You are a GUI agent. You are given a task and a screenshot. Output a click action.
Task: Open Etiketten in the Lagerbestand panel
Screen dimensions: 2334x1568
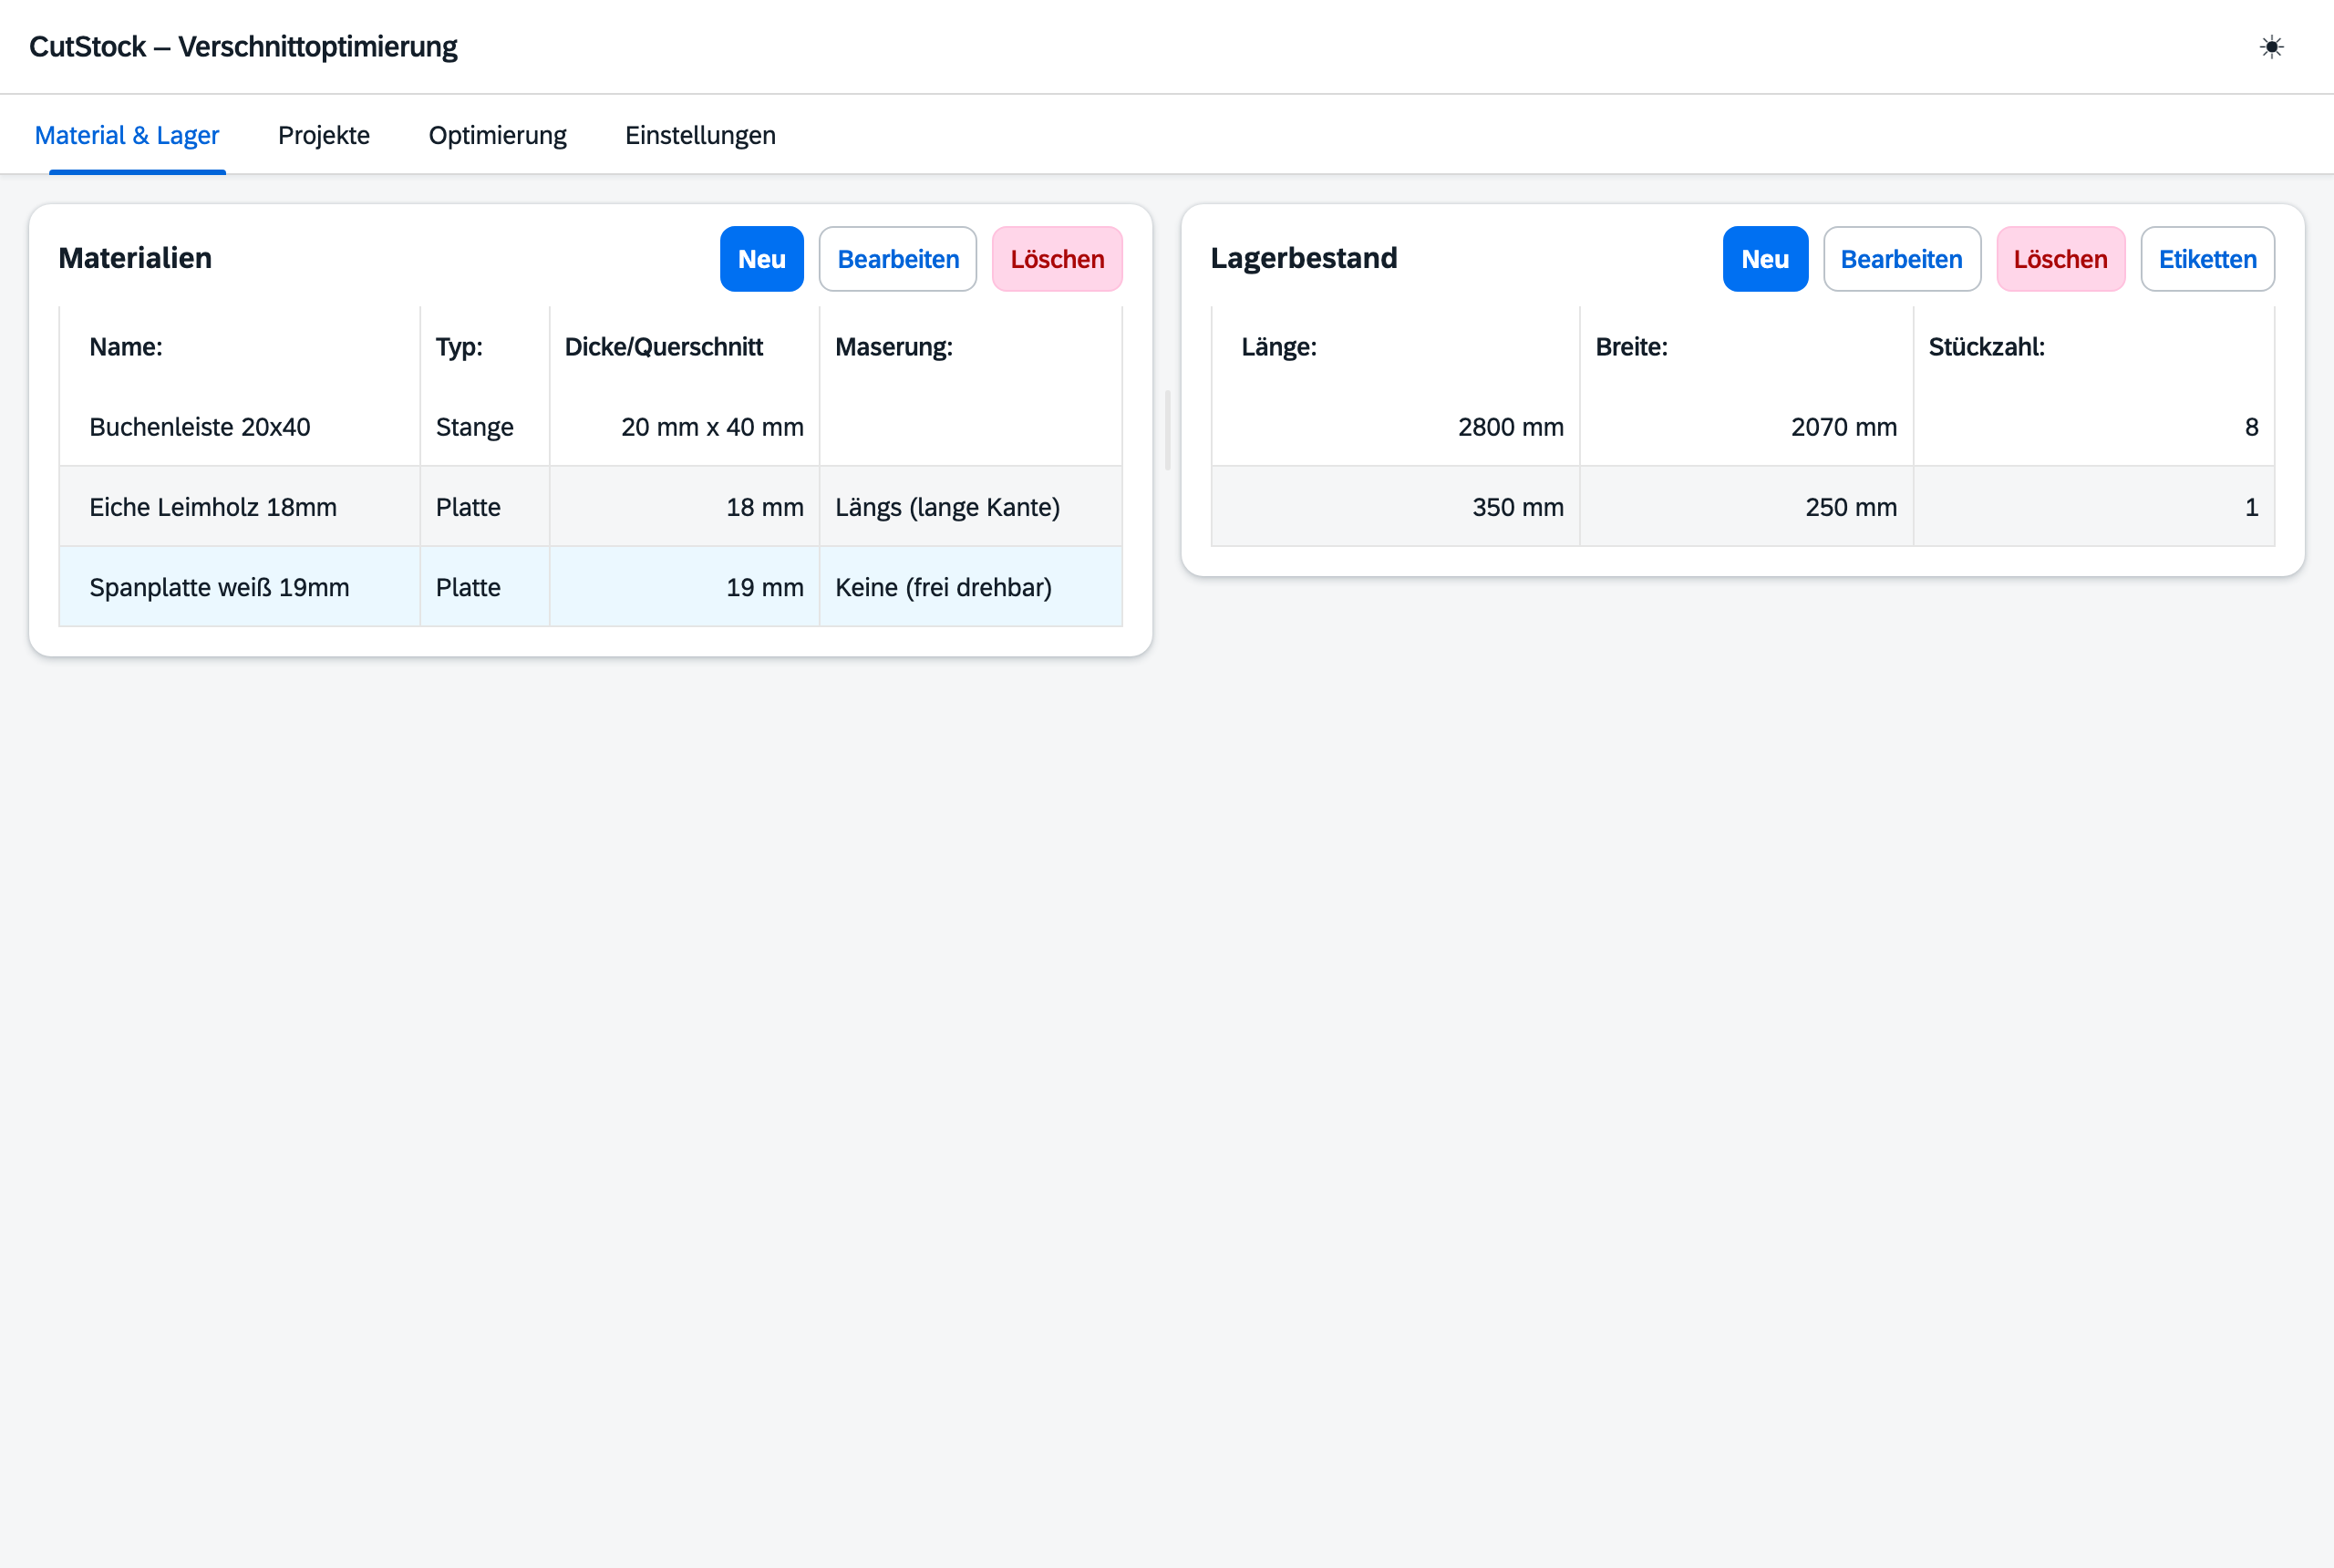coord(2207,259)
